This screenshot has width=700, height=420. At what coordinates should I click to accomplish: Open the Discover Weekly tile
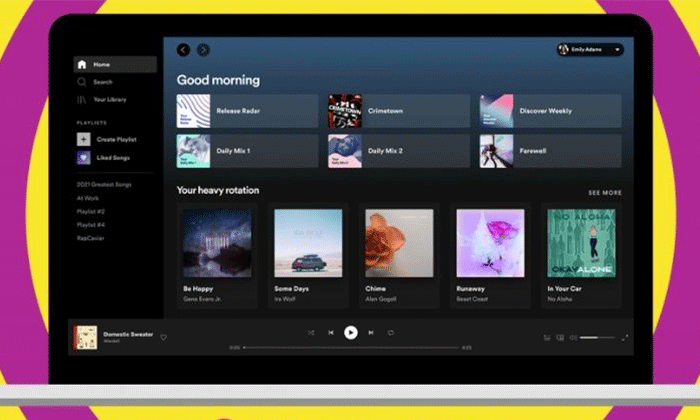click(550, 111)
